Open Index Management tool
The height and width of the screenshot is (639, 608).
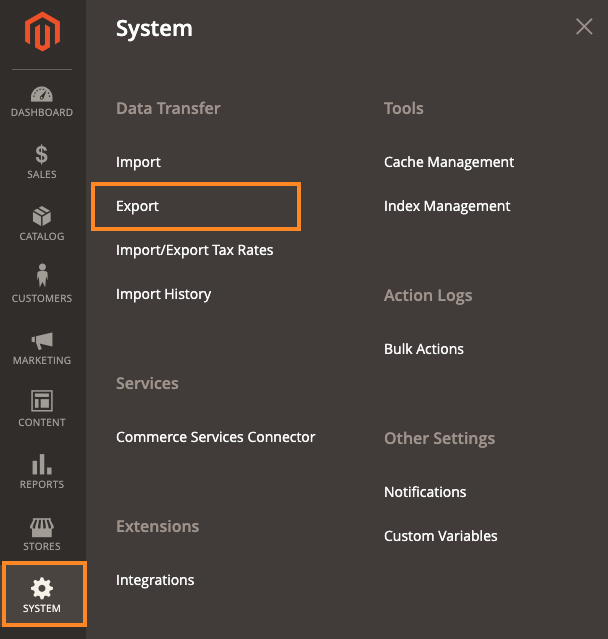[447, 206]
